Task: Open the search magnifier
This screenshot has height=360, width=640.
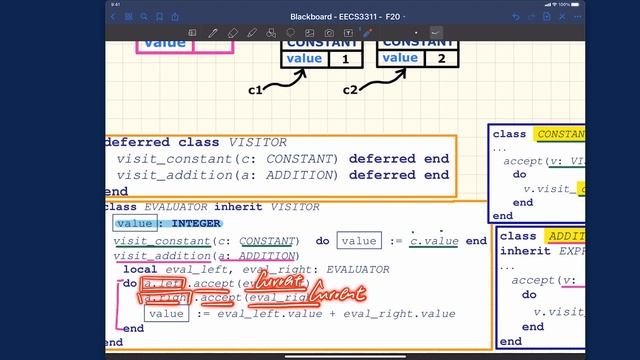Action: coord(144,17)
